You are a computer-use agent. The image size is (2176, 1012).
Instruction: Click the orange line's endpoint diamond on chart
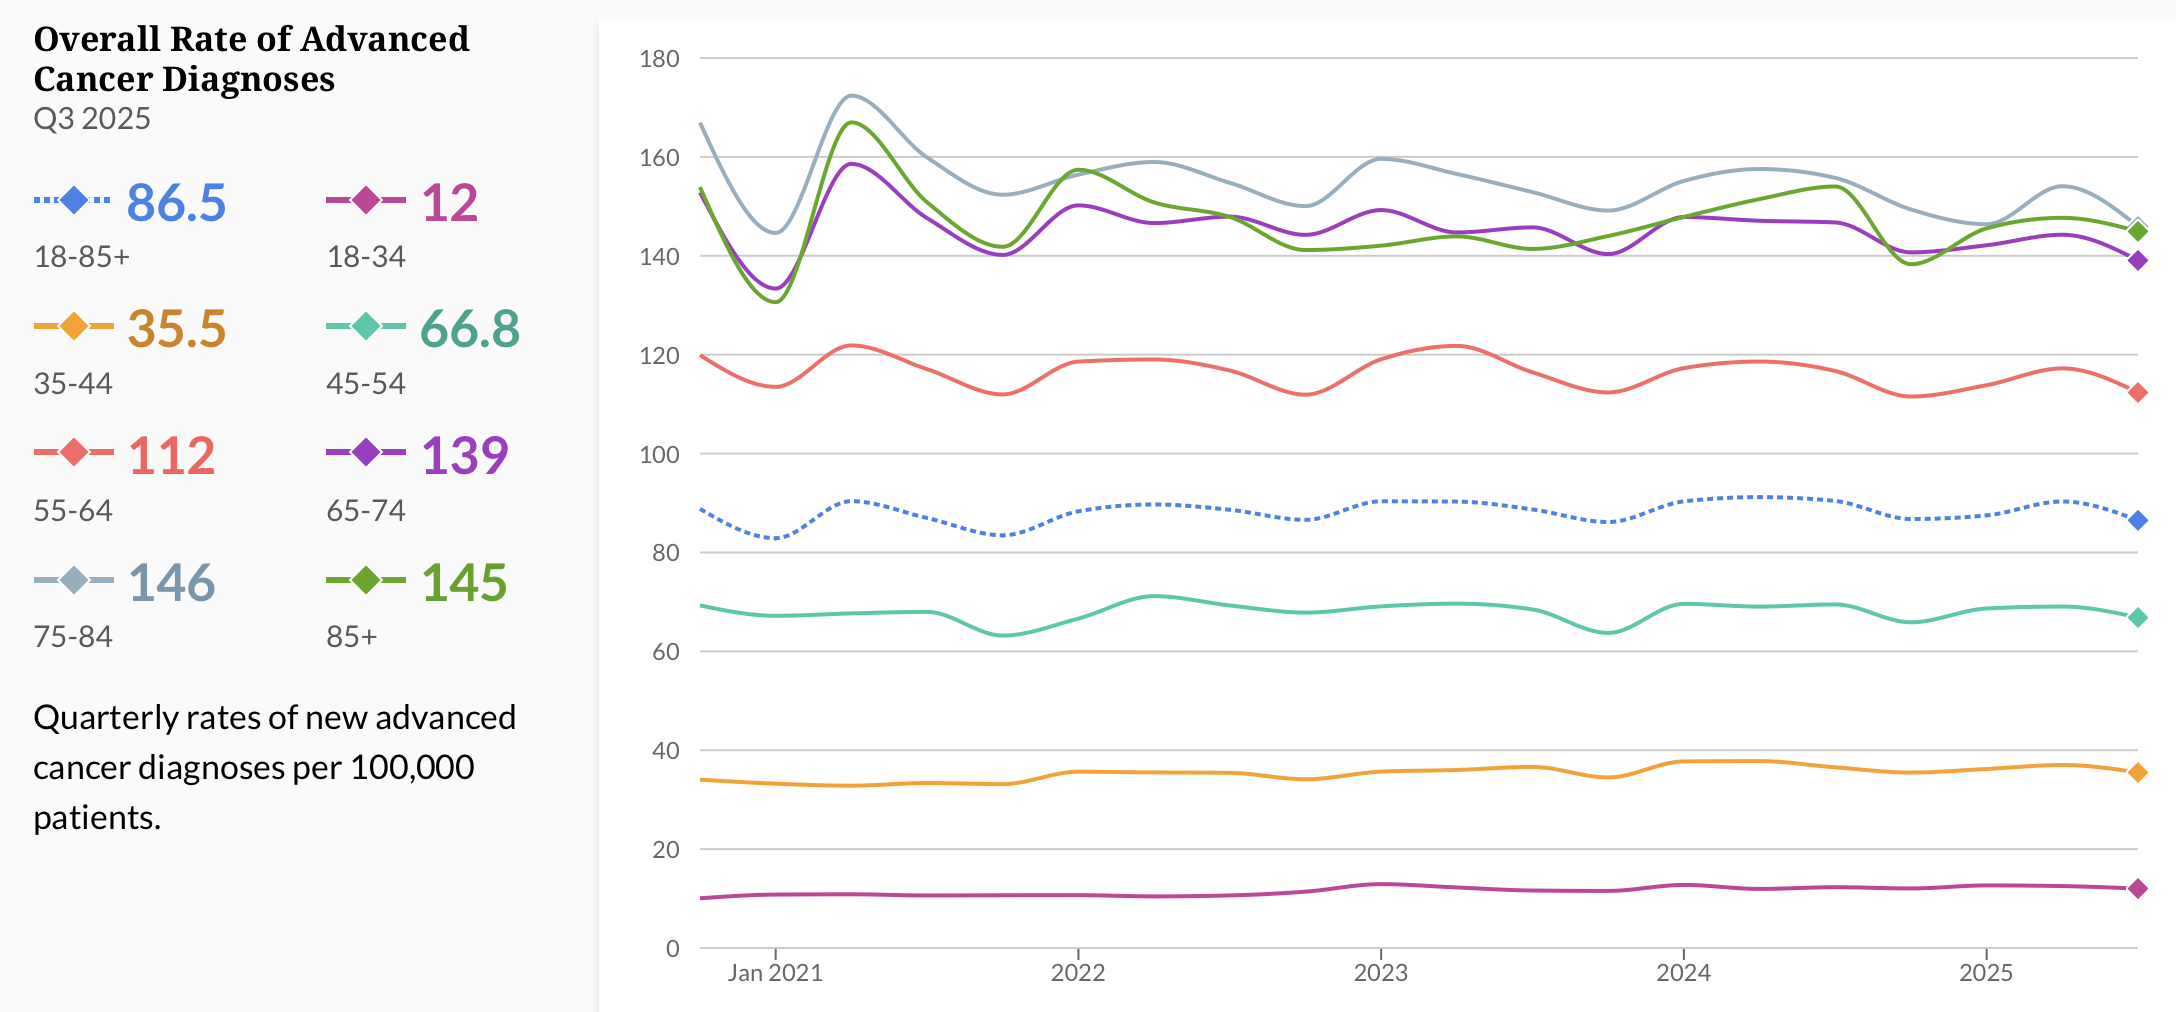(x=2137, y=772)
